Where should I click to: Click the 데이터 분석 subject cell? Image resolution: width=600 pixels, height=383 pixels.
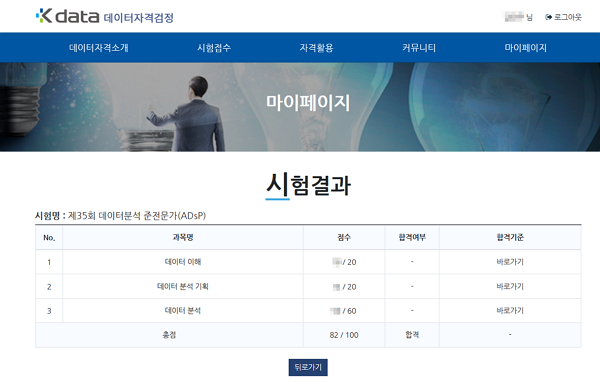coord(183,311)
